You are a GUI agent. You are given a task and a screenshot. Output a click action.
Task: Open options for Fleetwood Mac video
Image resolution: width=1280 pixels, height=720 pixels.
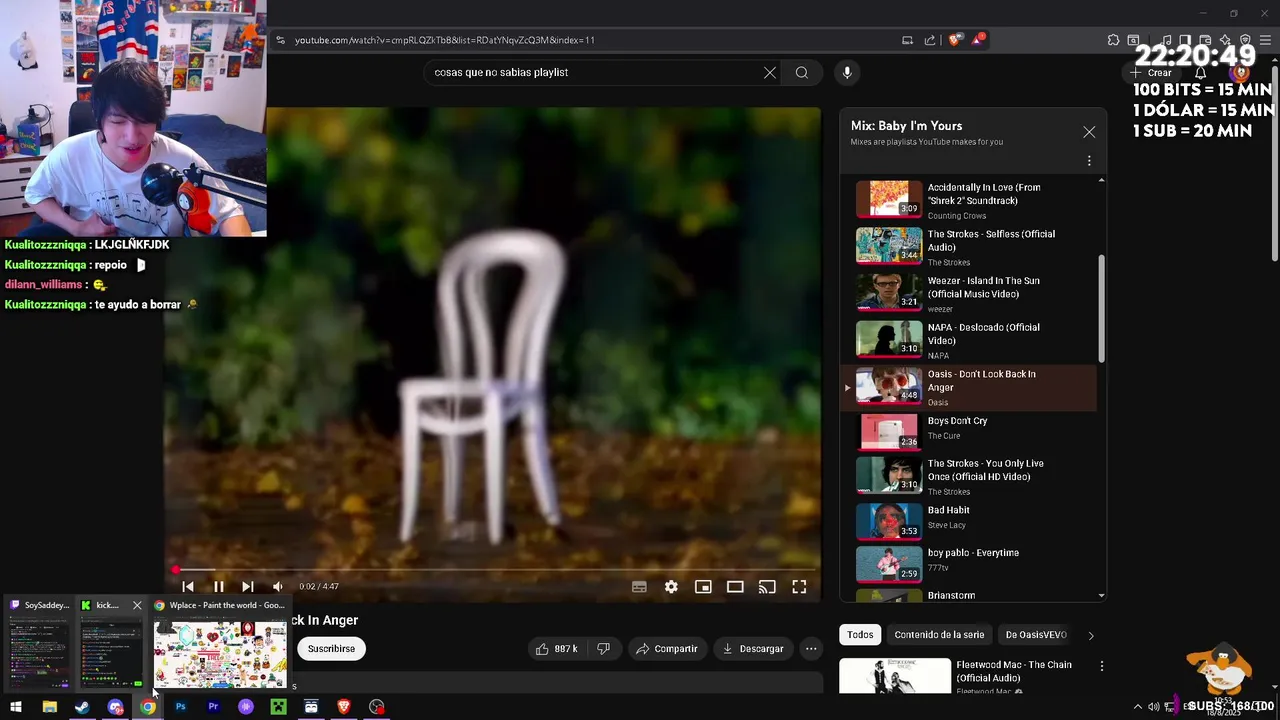(1102, 666)
